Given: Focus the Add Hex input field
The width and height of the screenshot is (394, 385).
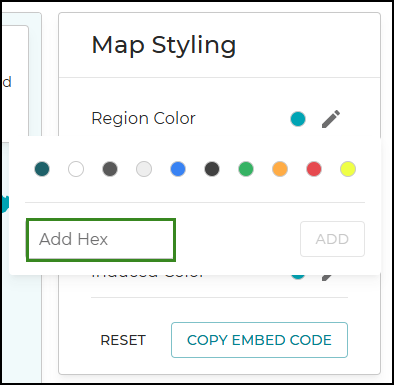Looking at the screenshot, I should coord(101,240).
